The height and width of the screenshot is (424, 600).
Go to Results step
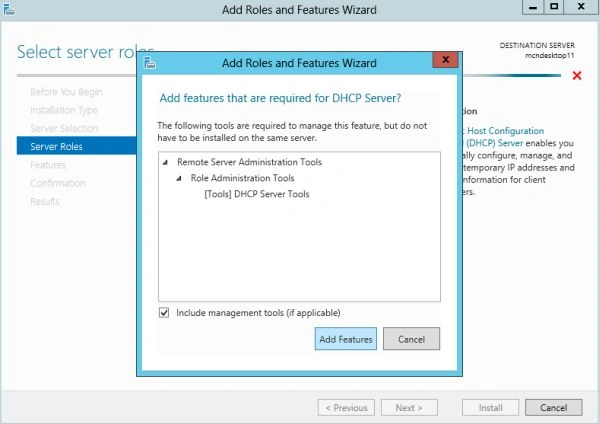pyautogui.click(x=45, y=201)
